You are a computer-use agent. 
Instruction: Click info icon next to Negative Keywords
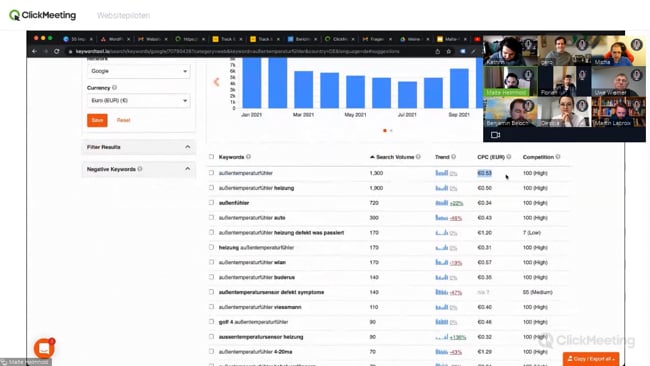tap(140, 169)
